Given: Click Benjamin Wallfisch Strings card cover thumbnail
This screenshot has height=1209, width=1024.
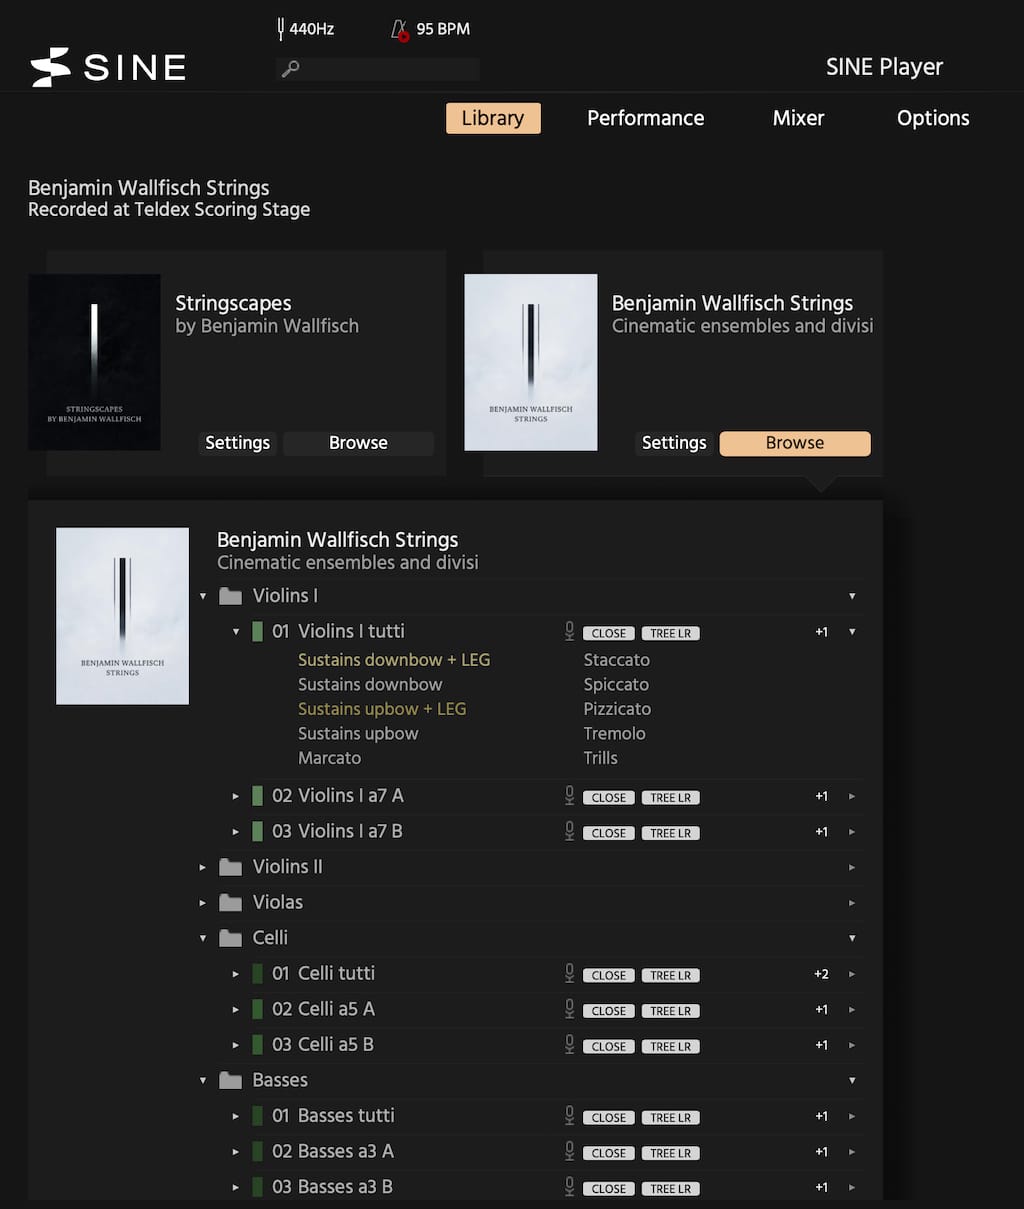Looking at the screenshot, I should point(531,362).
